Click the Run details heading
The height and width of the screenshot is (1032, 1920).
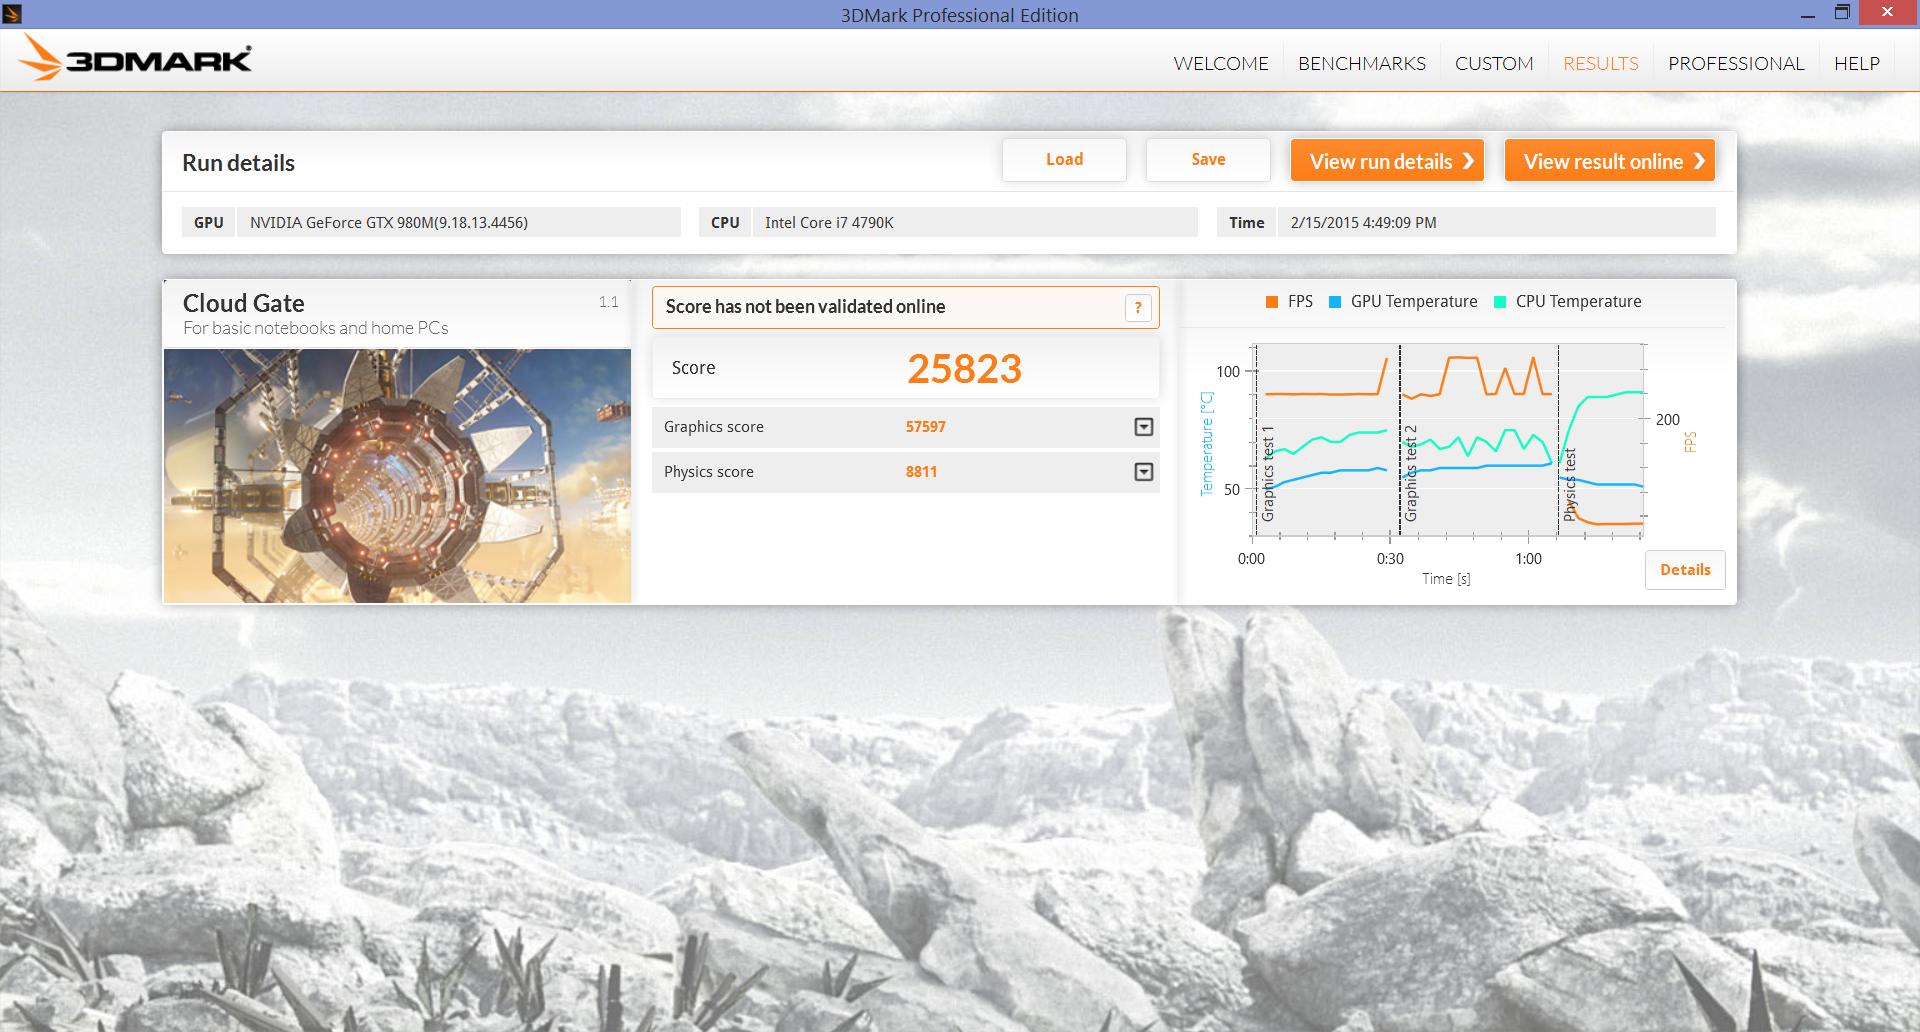(x=238, y=163)
